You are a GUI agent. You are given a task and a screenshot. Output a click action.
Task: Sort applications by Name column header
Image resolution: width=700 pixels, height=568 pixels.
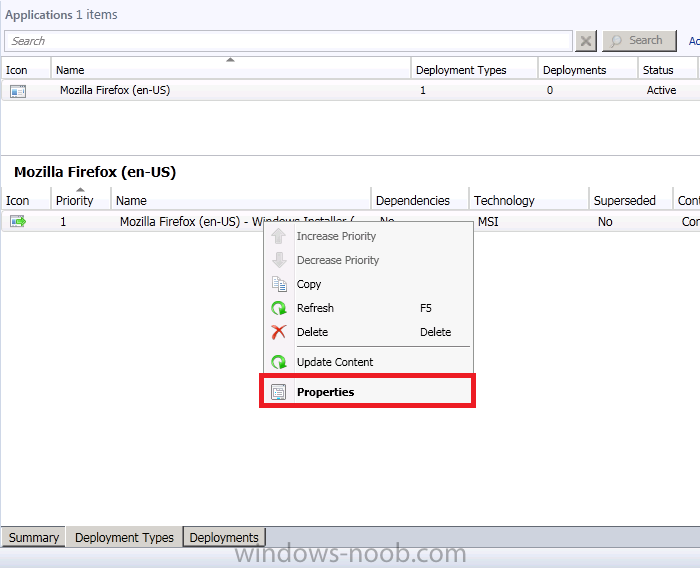[x=231, y=70]
